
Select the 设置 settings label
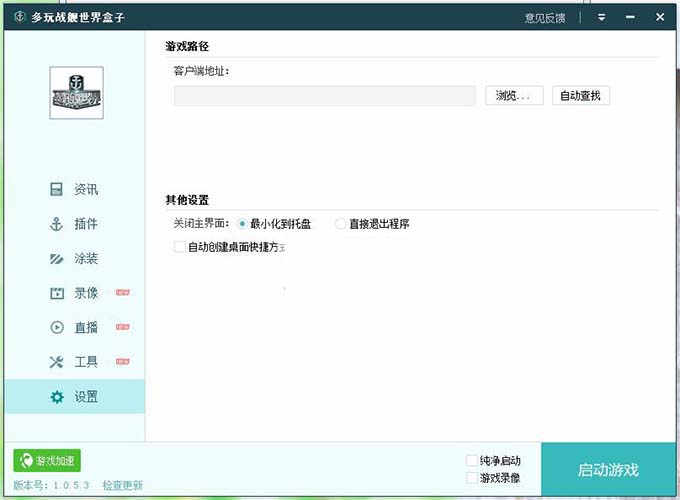(x=86, y=396)
